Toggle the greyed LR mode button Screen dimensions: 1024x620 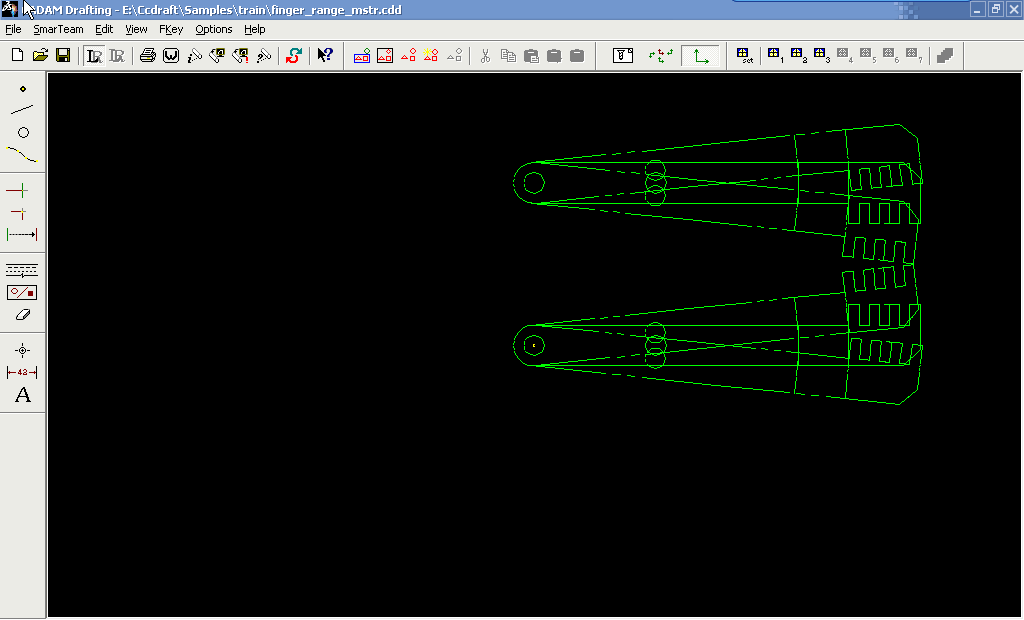point(117,56)
